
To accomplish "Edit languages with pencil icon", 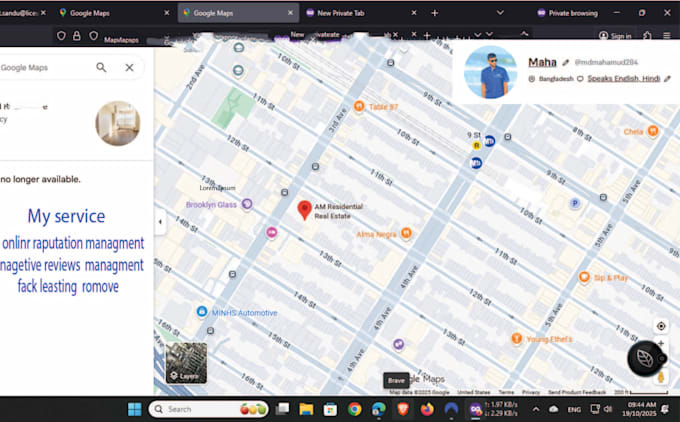I will pos(667,79).
